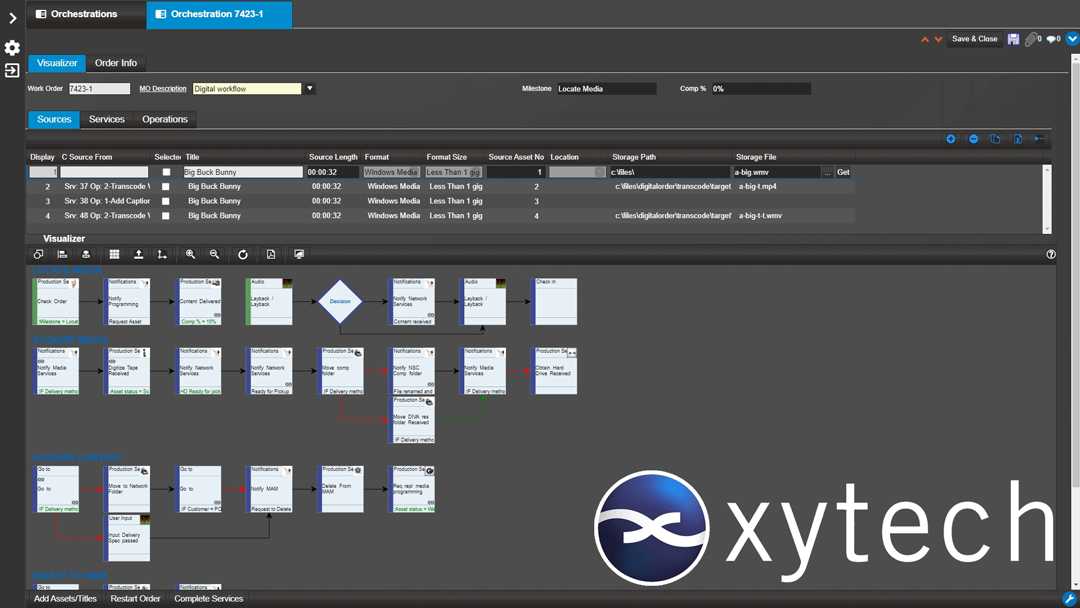Open attachments via the paperclip icon
1080x608 pixels.
(x=1030, y=39)
